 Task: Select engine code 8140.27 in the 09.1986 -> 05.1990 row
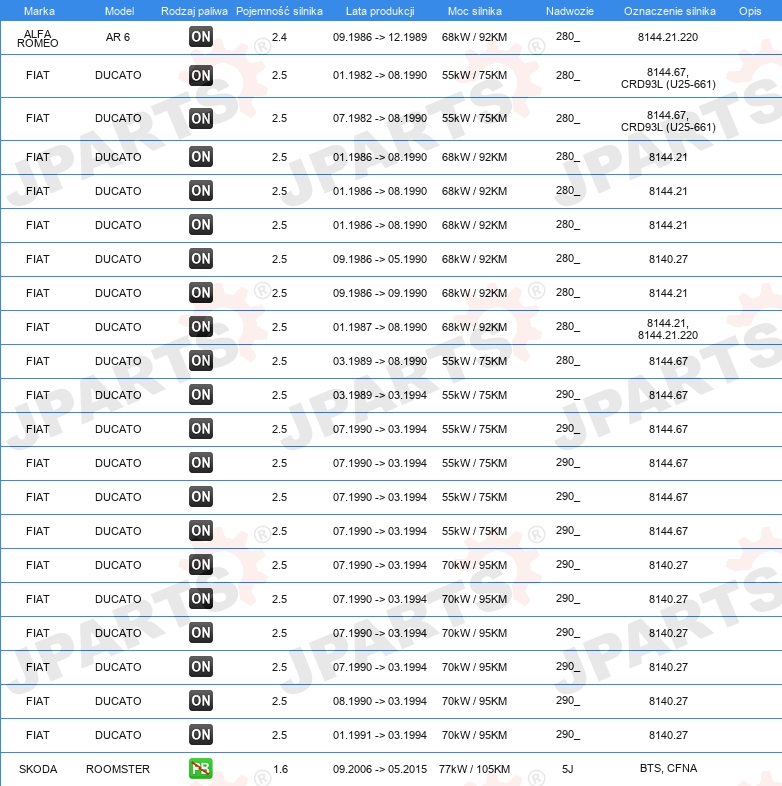pyautogui.click(x=668, y=259)
